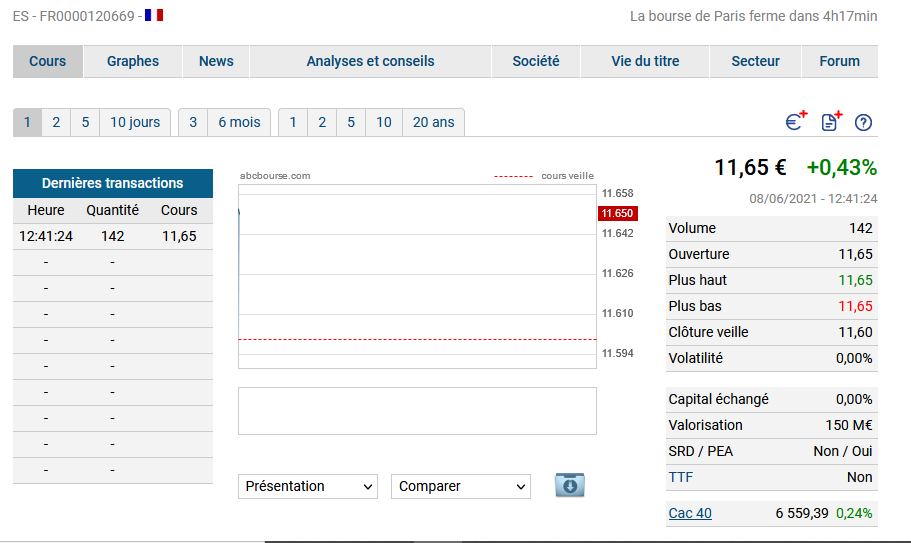The width and height of the screenshot is (911, 543).
Task: Select the 10 years chart period
Action: pyautogui.click(x=383, y=123)
